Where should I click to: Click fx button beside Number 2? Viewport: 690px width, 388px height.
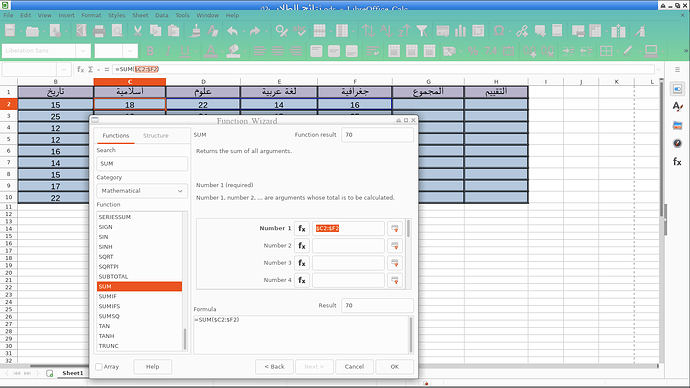coord(301,245)
